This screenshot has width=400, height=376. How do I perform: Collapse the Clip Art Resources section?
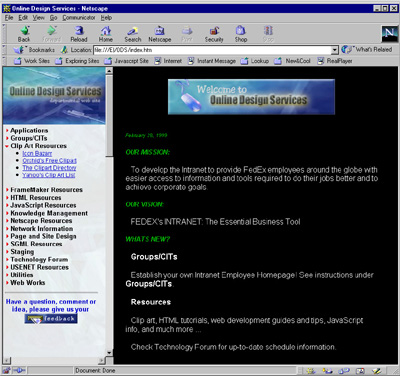[x=36, y=146]
